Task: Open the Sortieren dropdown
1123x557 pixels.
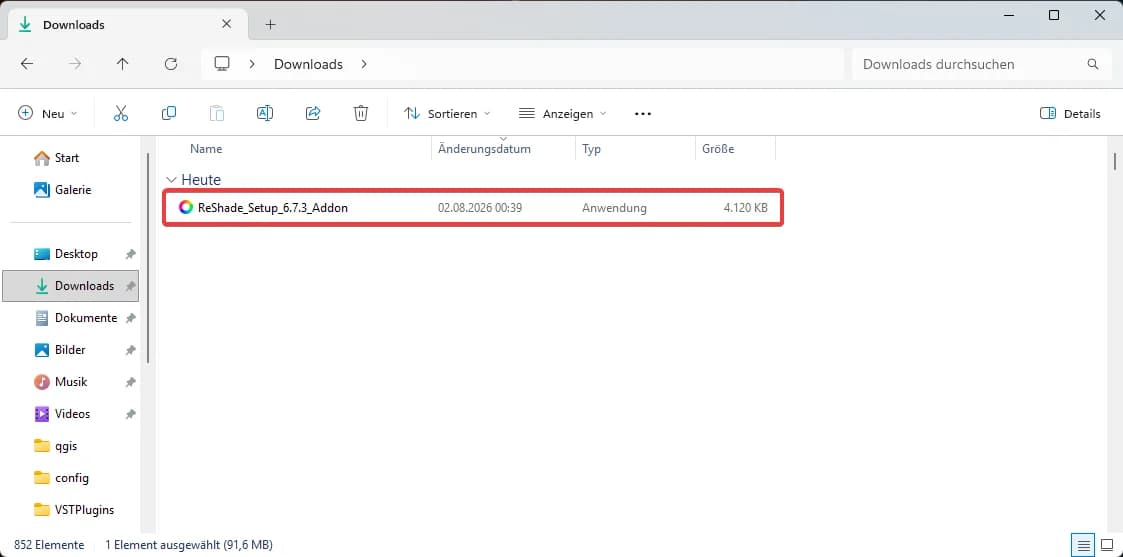Action: coord(448,113)
